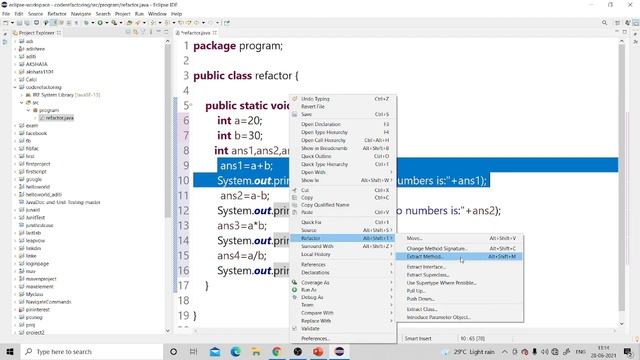
Task: Choose Quick Outline in context menu
Action: [x=342, y=156]
